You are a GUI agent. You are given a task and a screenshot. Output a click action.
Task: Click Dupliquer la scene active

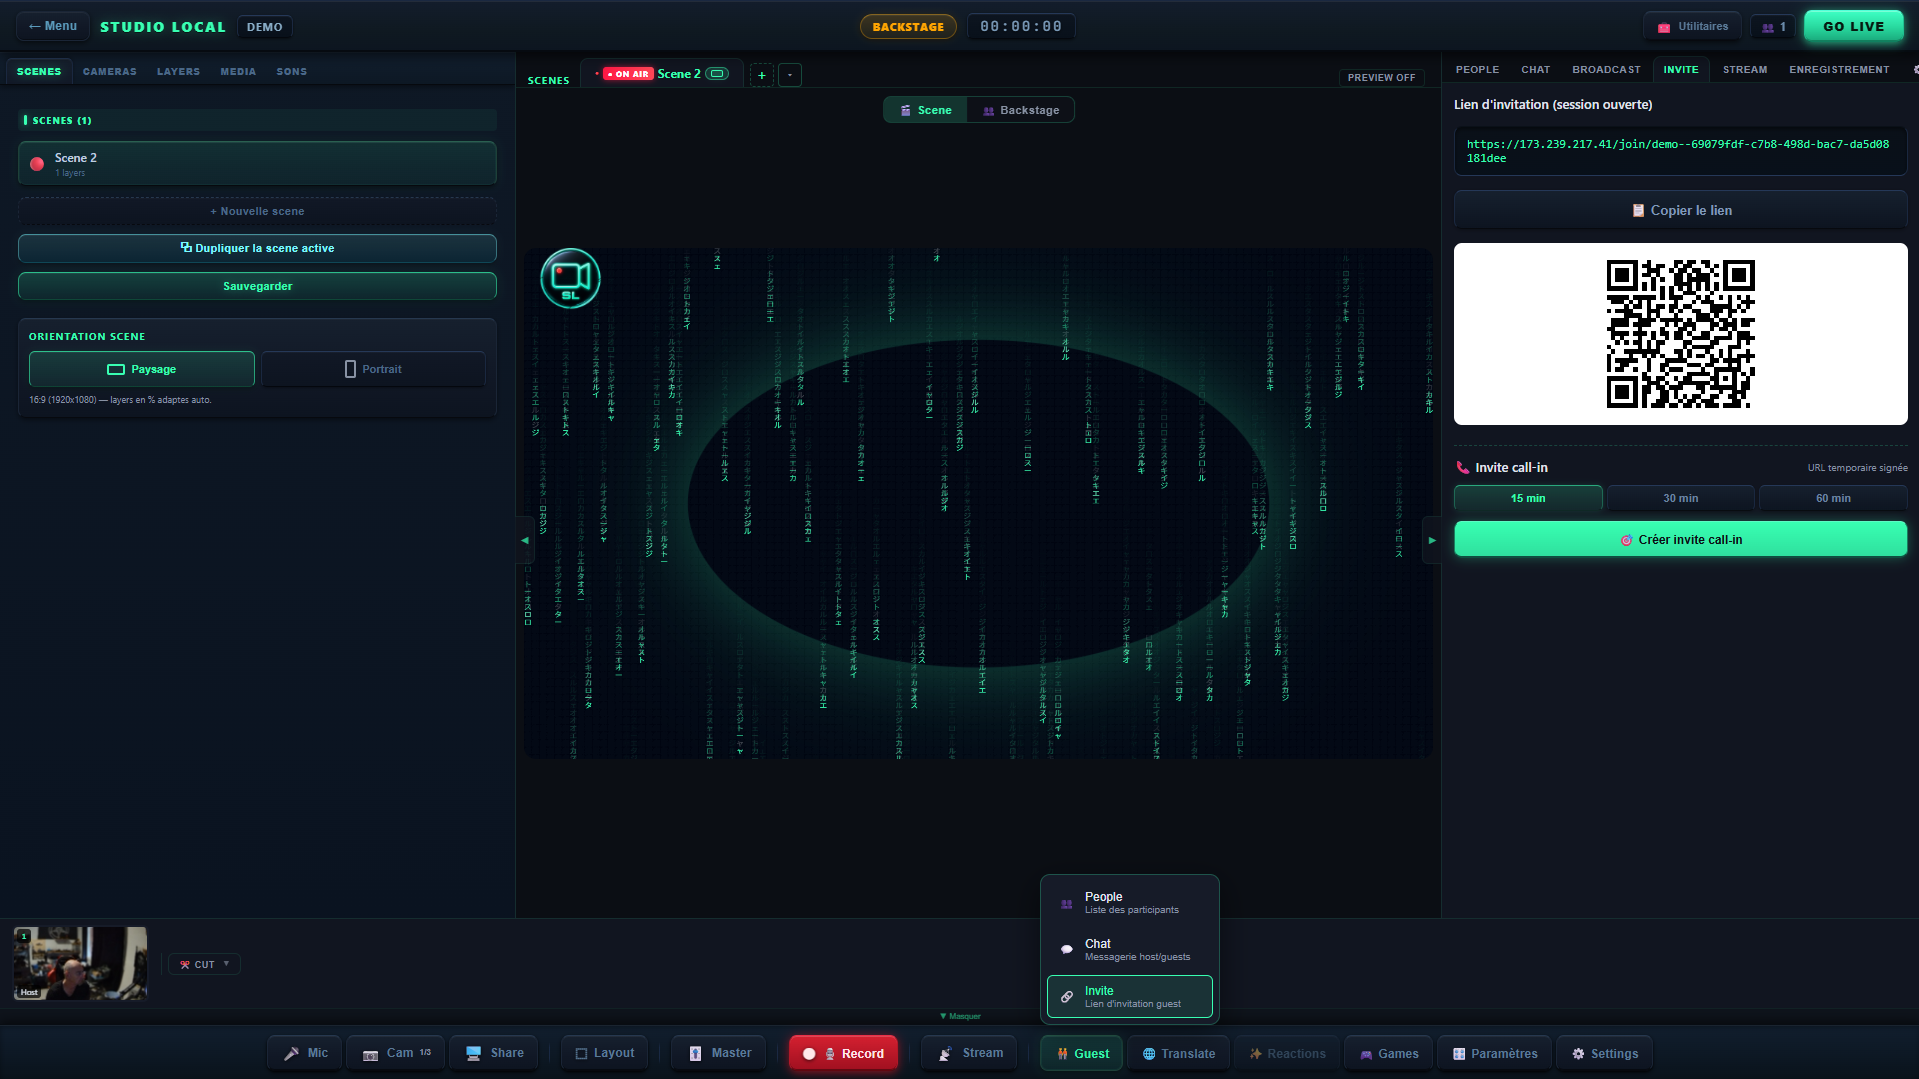(257, 248)
